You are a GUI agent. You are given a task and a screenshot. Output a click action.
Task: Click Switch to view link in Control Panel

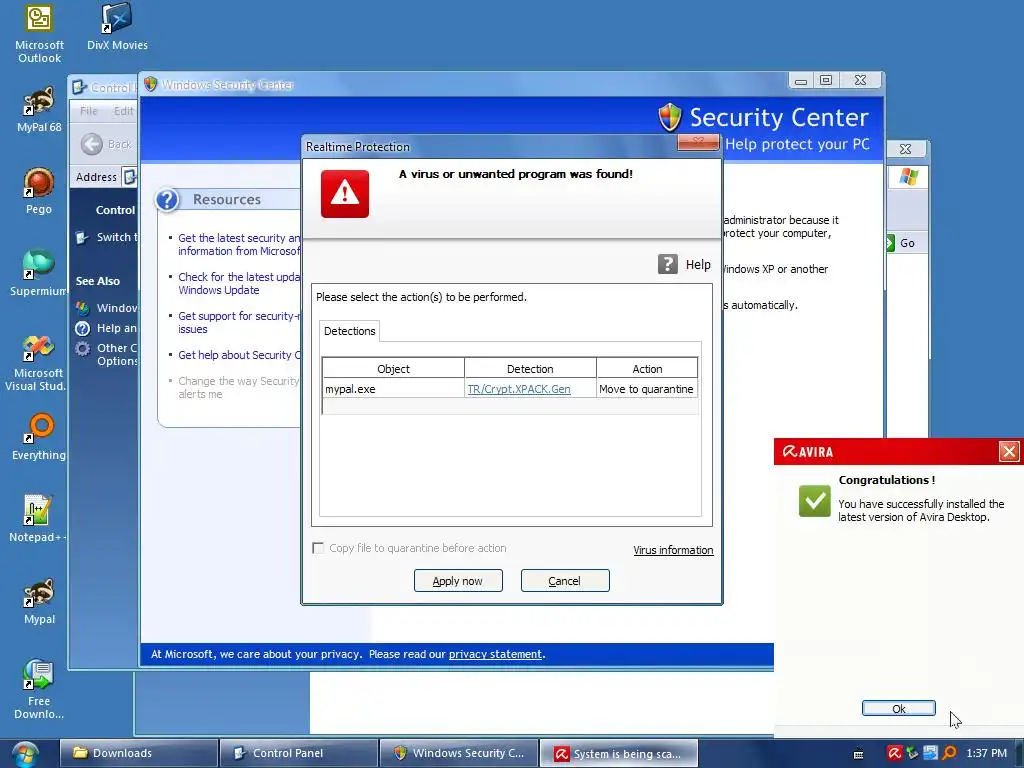point(117,237)
